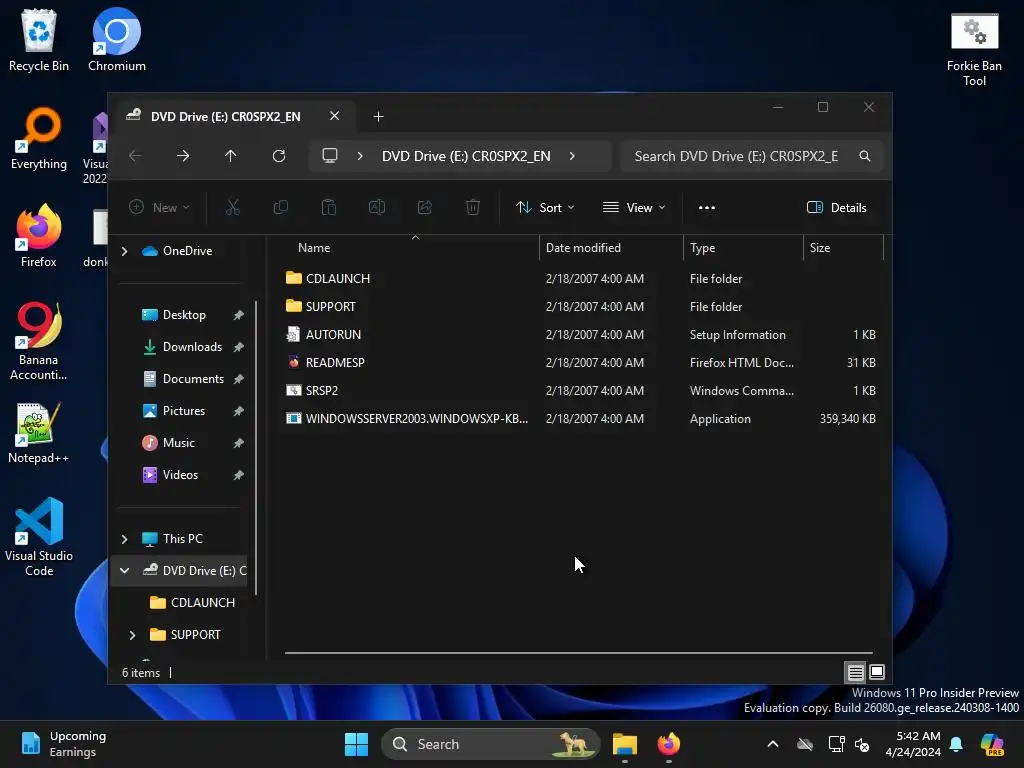Click the Rename icon in toolbar
1024x768 pixels.
pyautogui.click(x=377, y=208)
